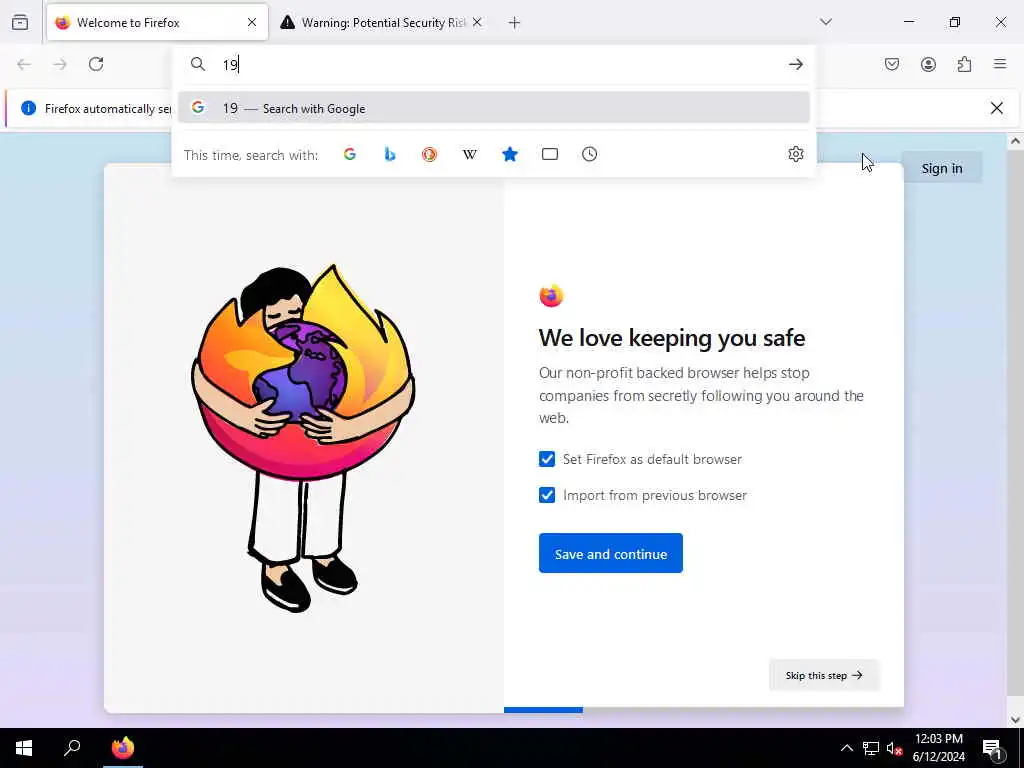Viewport: 1024px width, 768px height.
Task: Search in open Tabs icon
Action: (550, 154)
